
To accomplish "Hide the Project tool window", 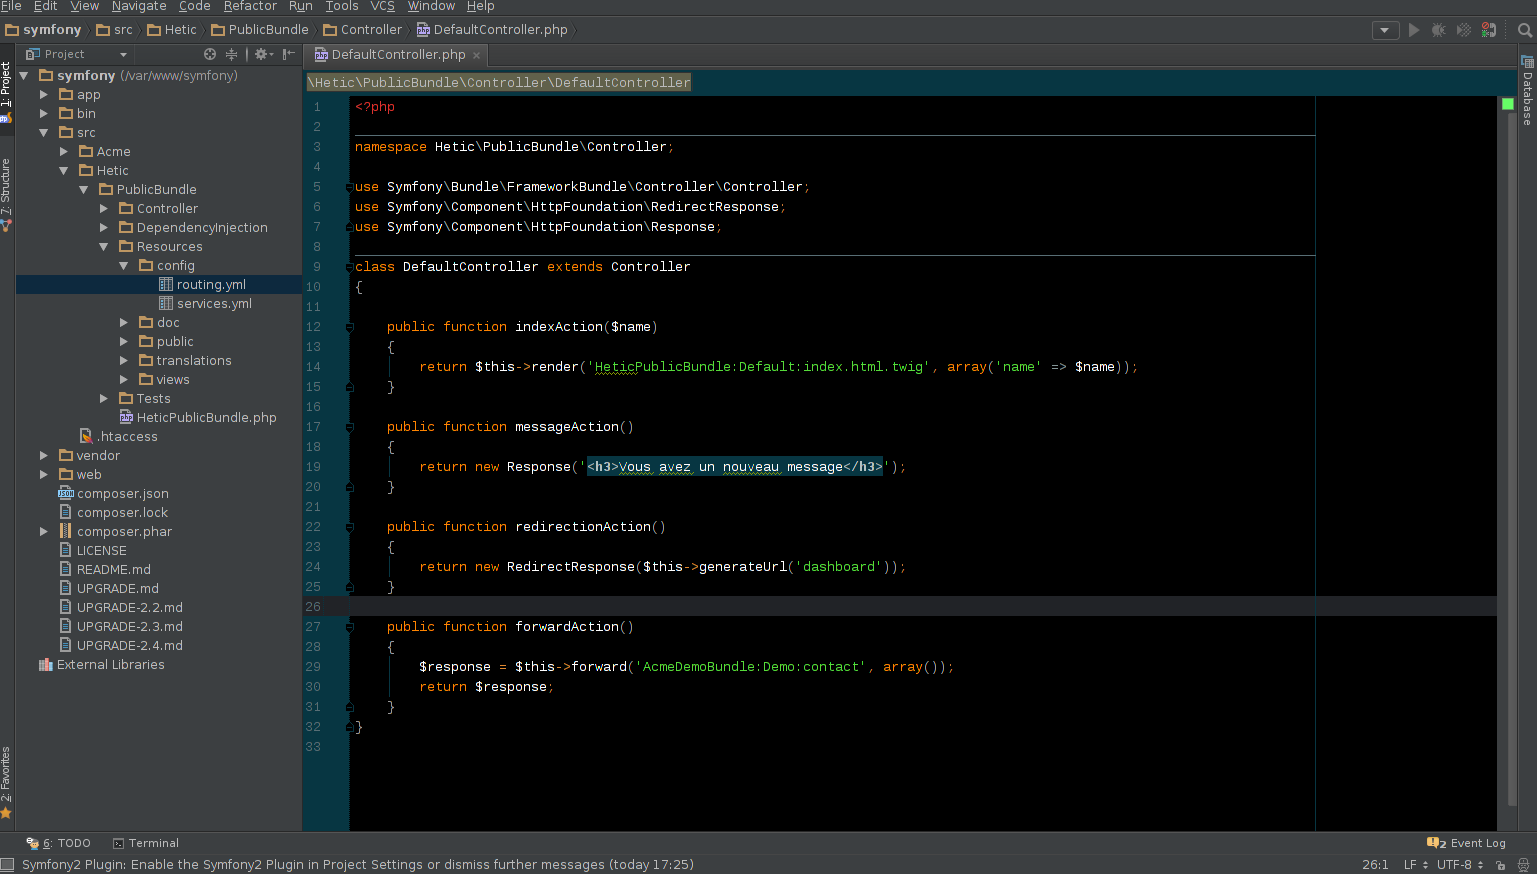I will (x=289, y=54).
